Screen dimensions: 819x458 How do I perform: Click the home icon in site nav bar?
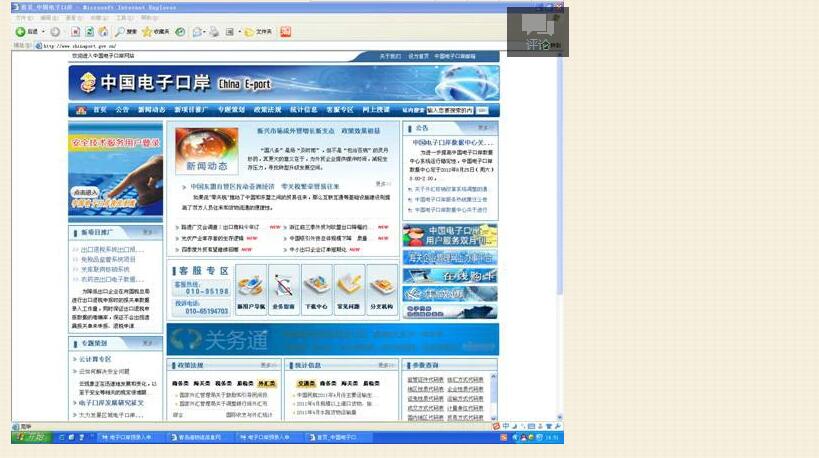click(81, 110)
